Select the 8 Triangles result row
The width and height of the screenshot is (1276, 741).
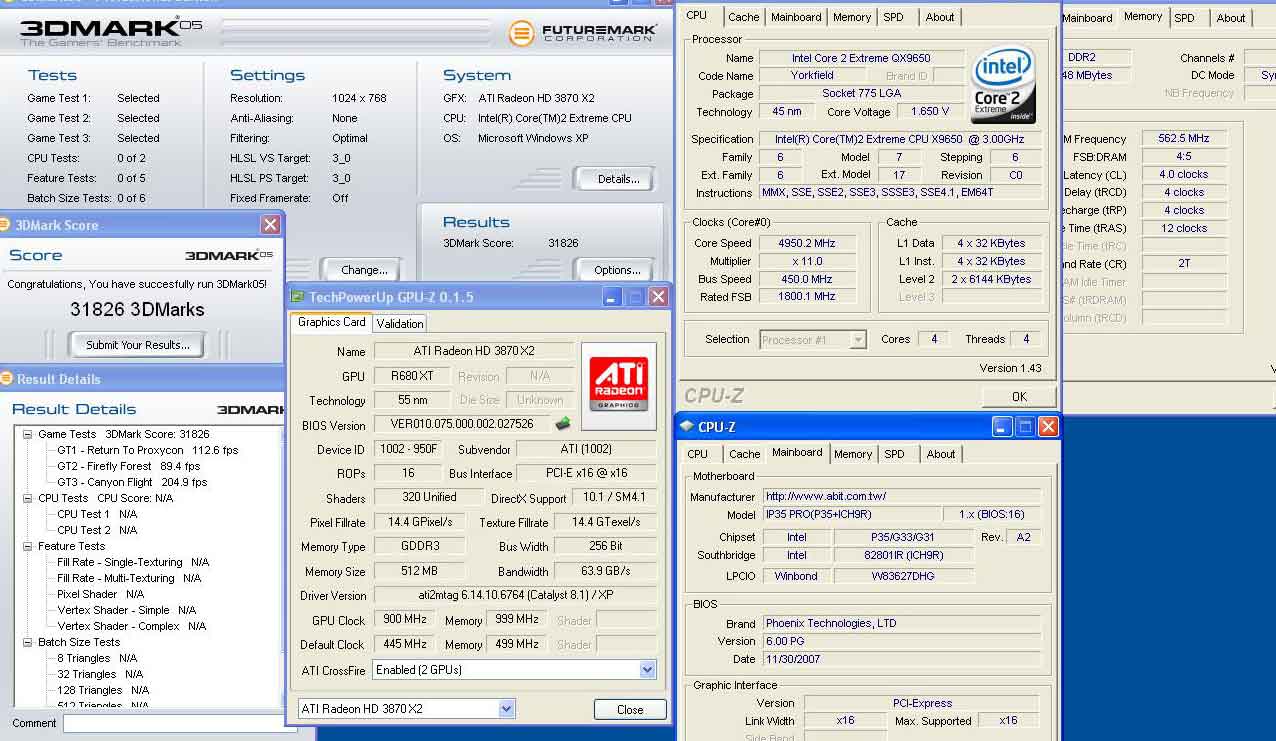97,658
